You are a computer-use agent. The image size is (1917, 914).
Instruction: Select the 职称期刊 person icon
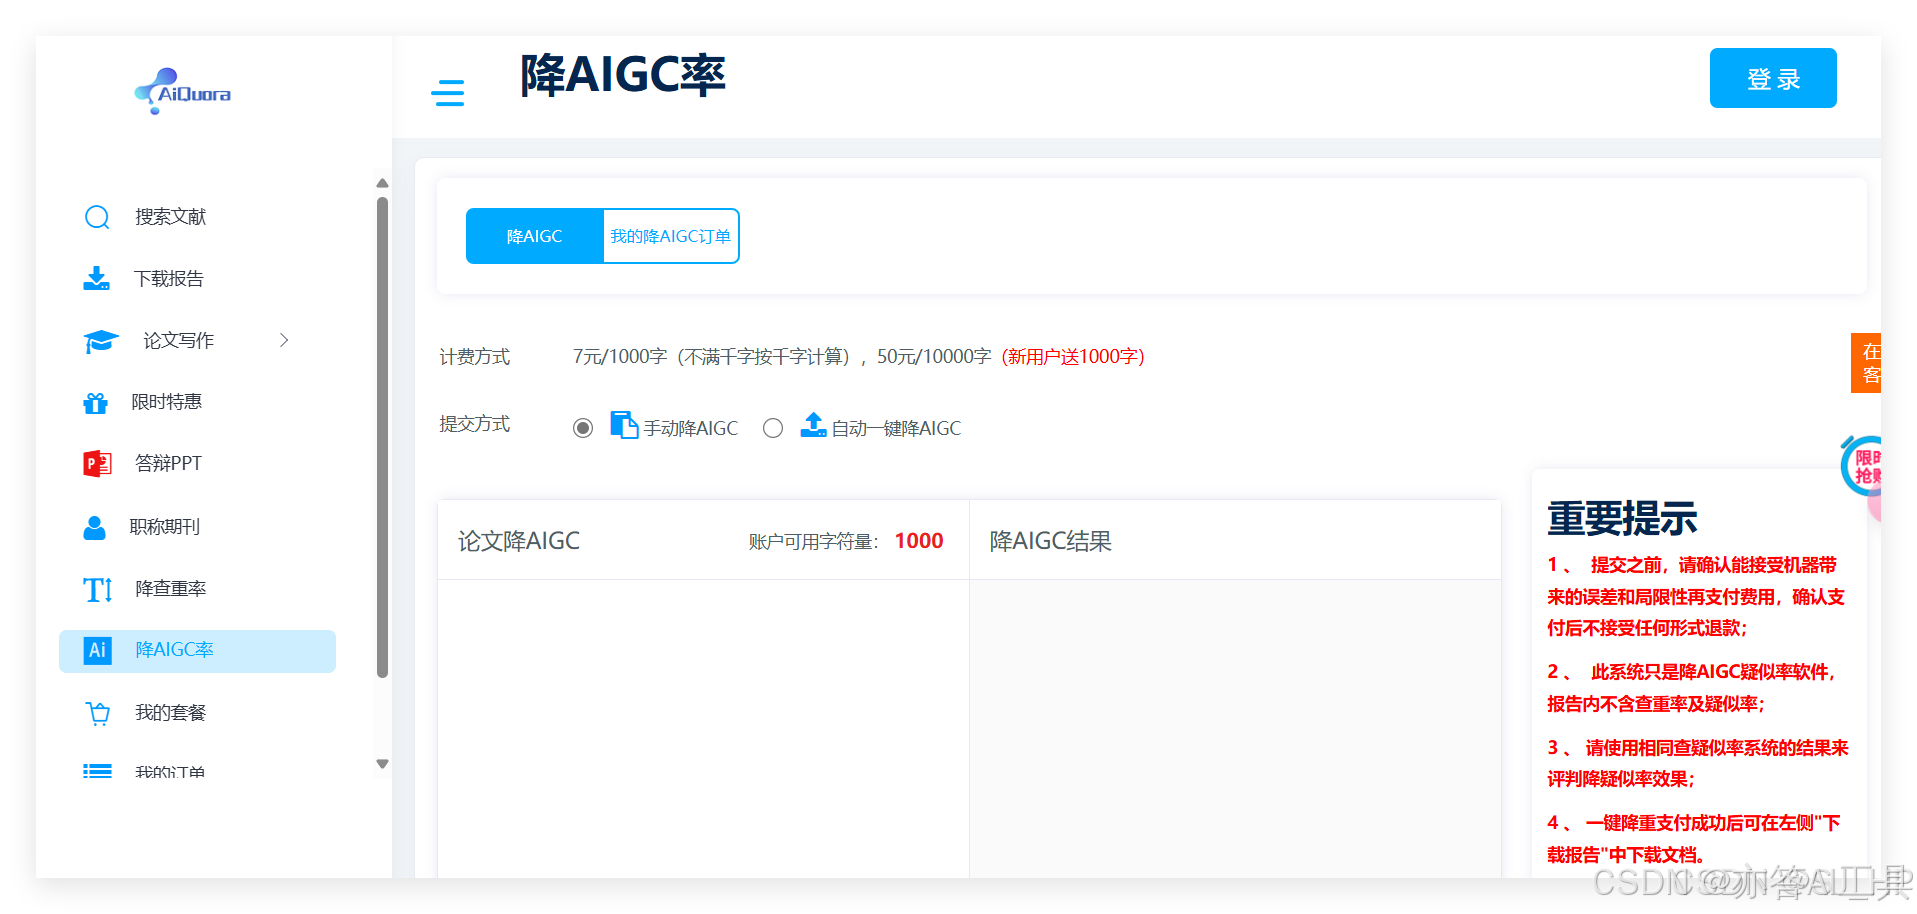tap(94, 526)
